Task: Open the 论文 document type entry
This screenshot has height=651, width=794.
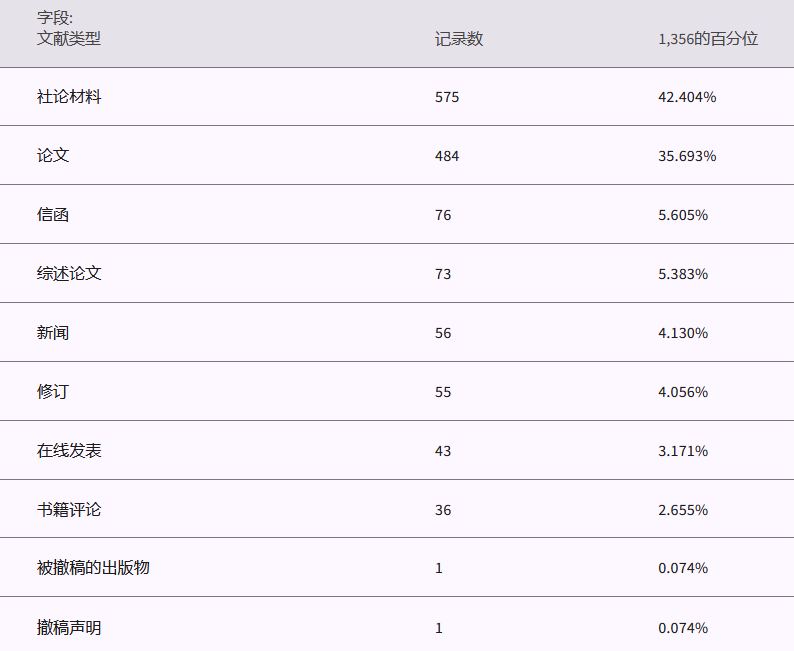Action: pyautogui.click(x=53, y=156)
